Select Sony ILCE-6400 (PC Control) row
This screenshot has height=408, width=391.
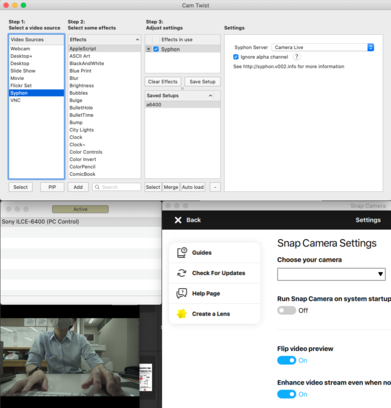(x=81, y=222)
